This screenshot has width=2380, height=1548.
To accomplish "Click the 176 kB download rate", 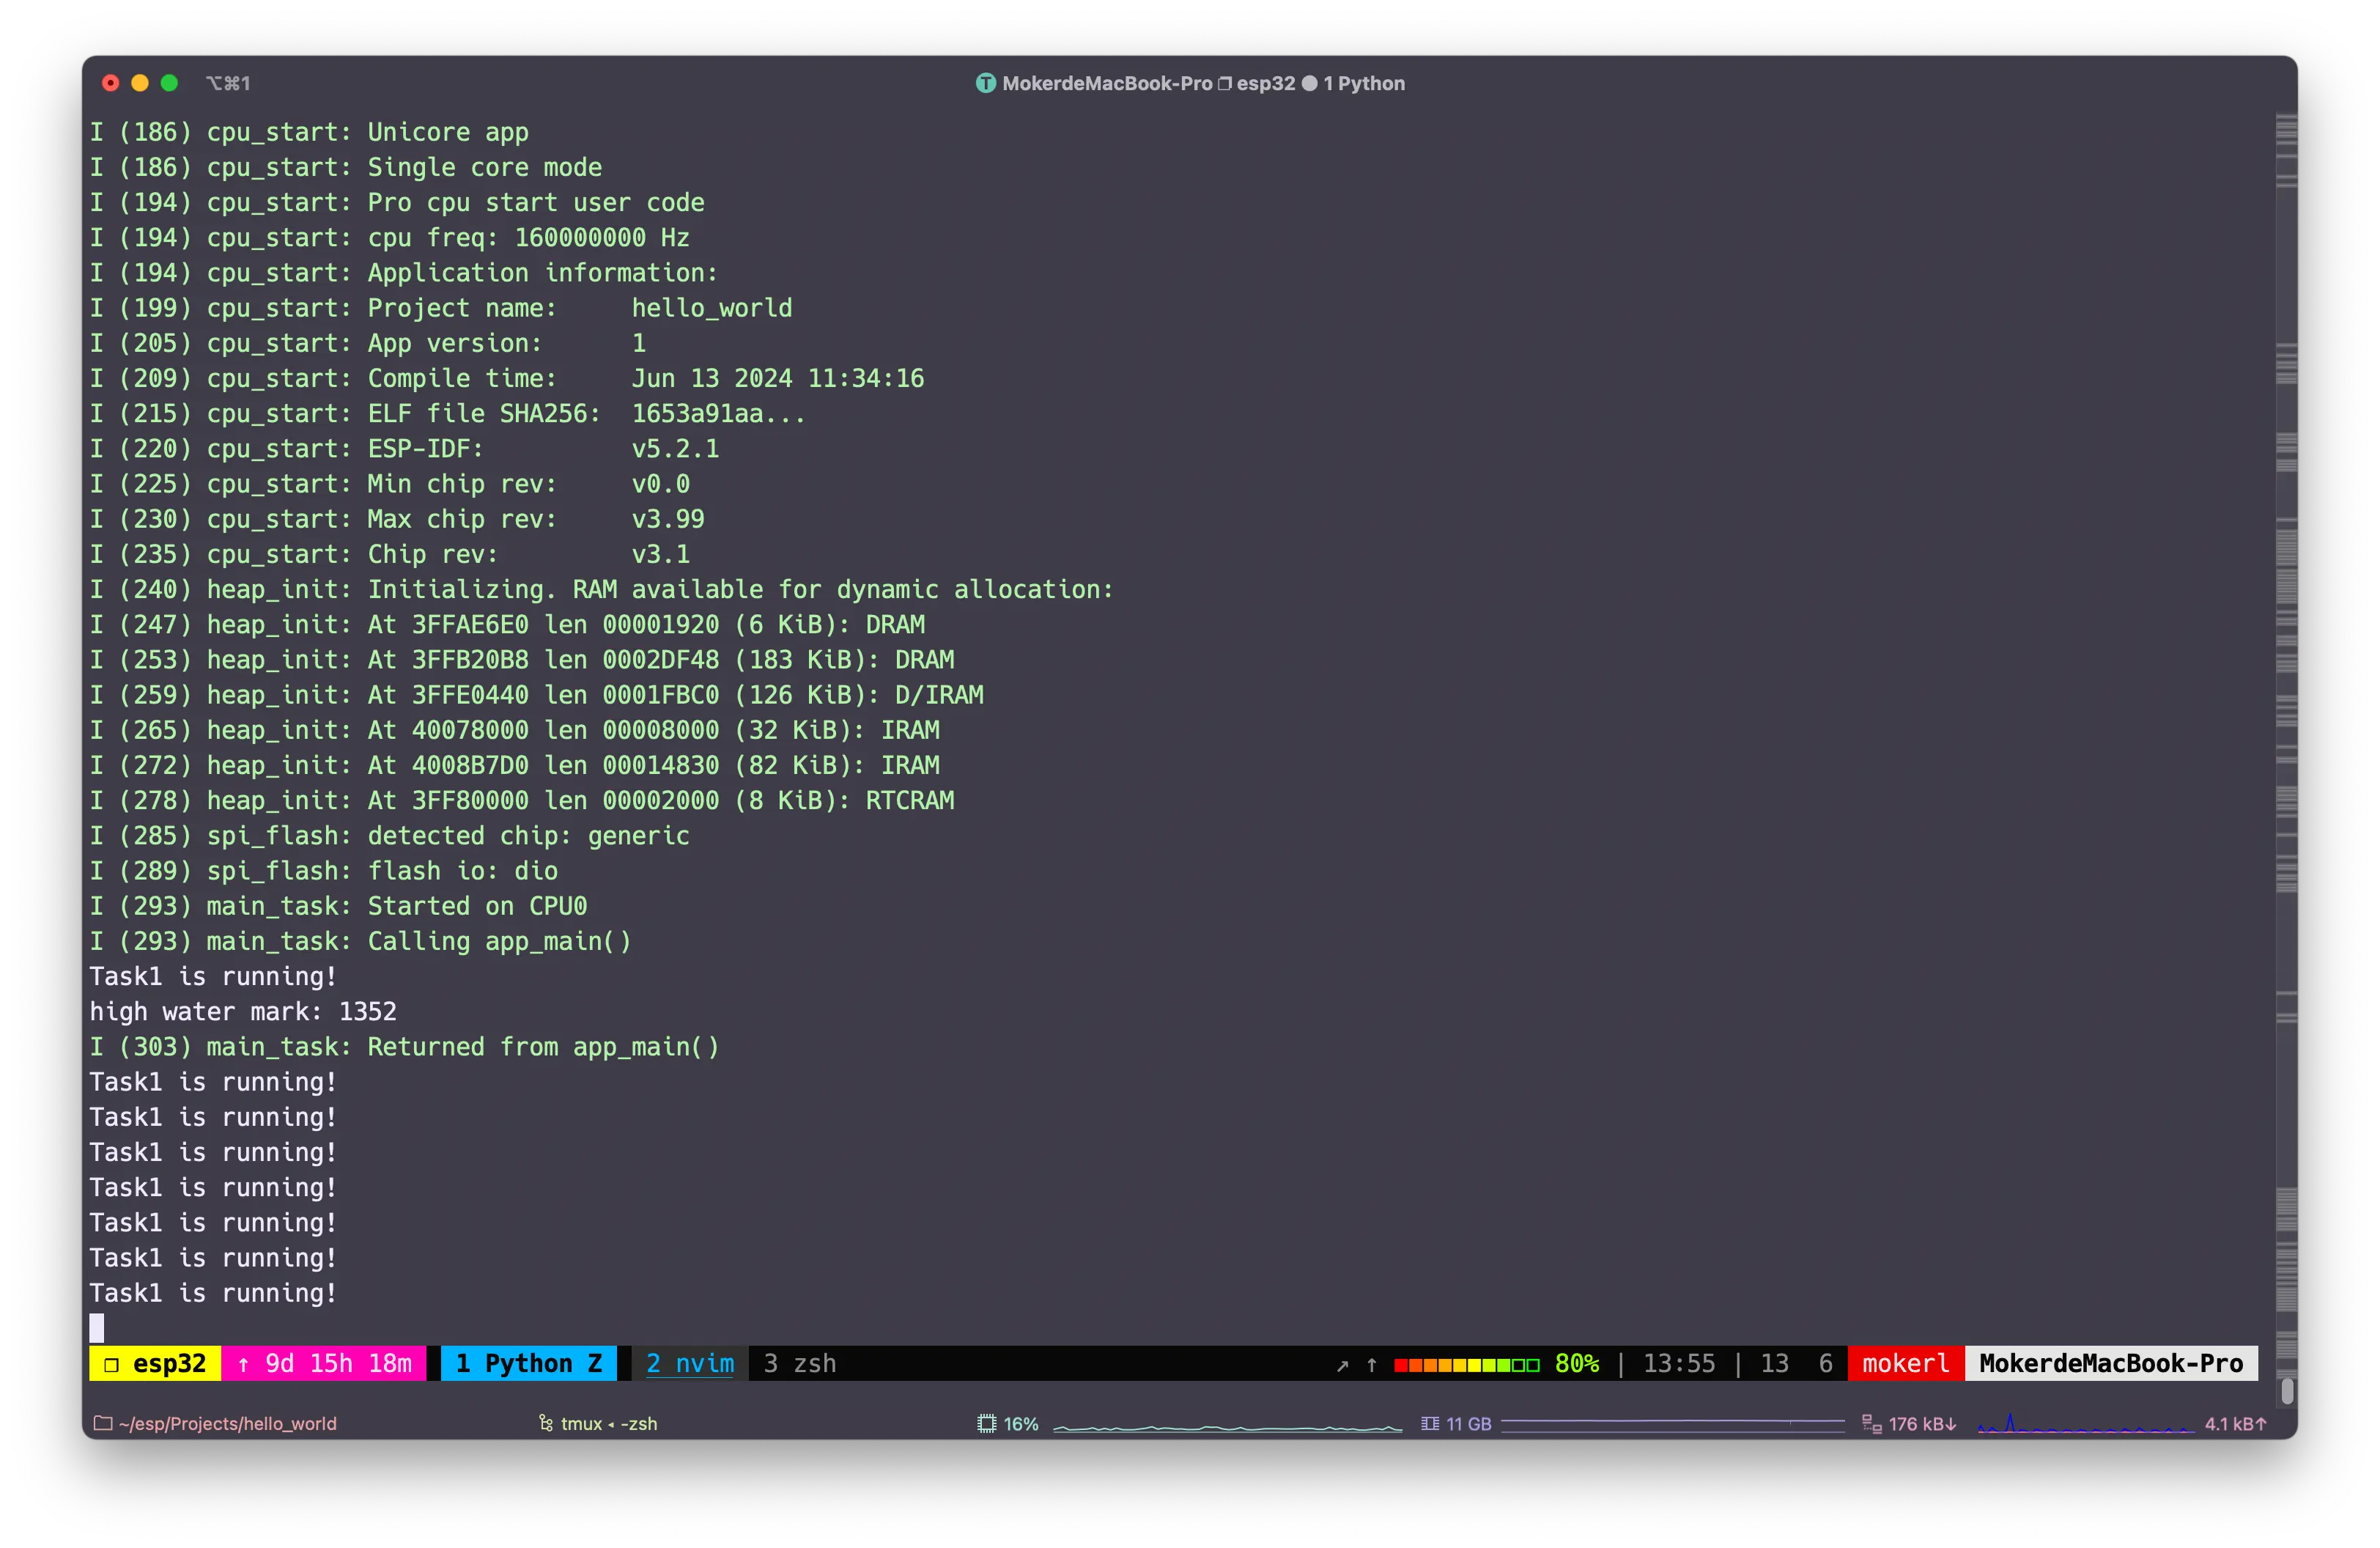I will pos(1921,1423).
